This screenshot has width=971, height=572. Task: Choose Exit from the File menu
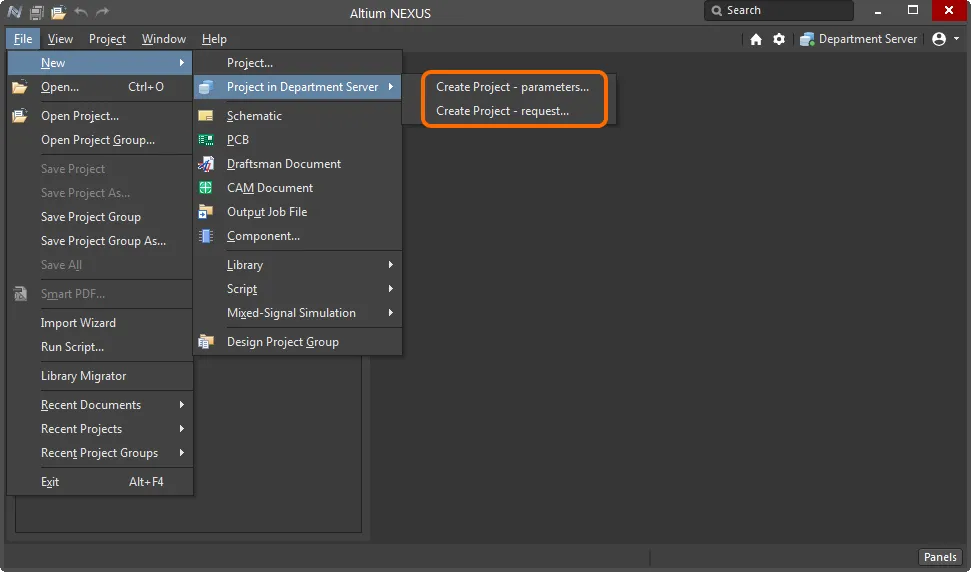pos(100,482)
